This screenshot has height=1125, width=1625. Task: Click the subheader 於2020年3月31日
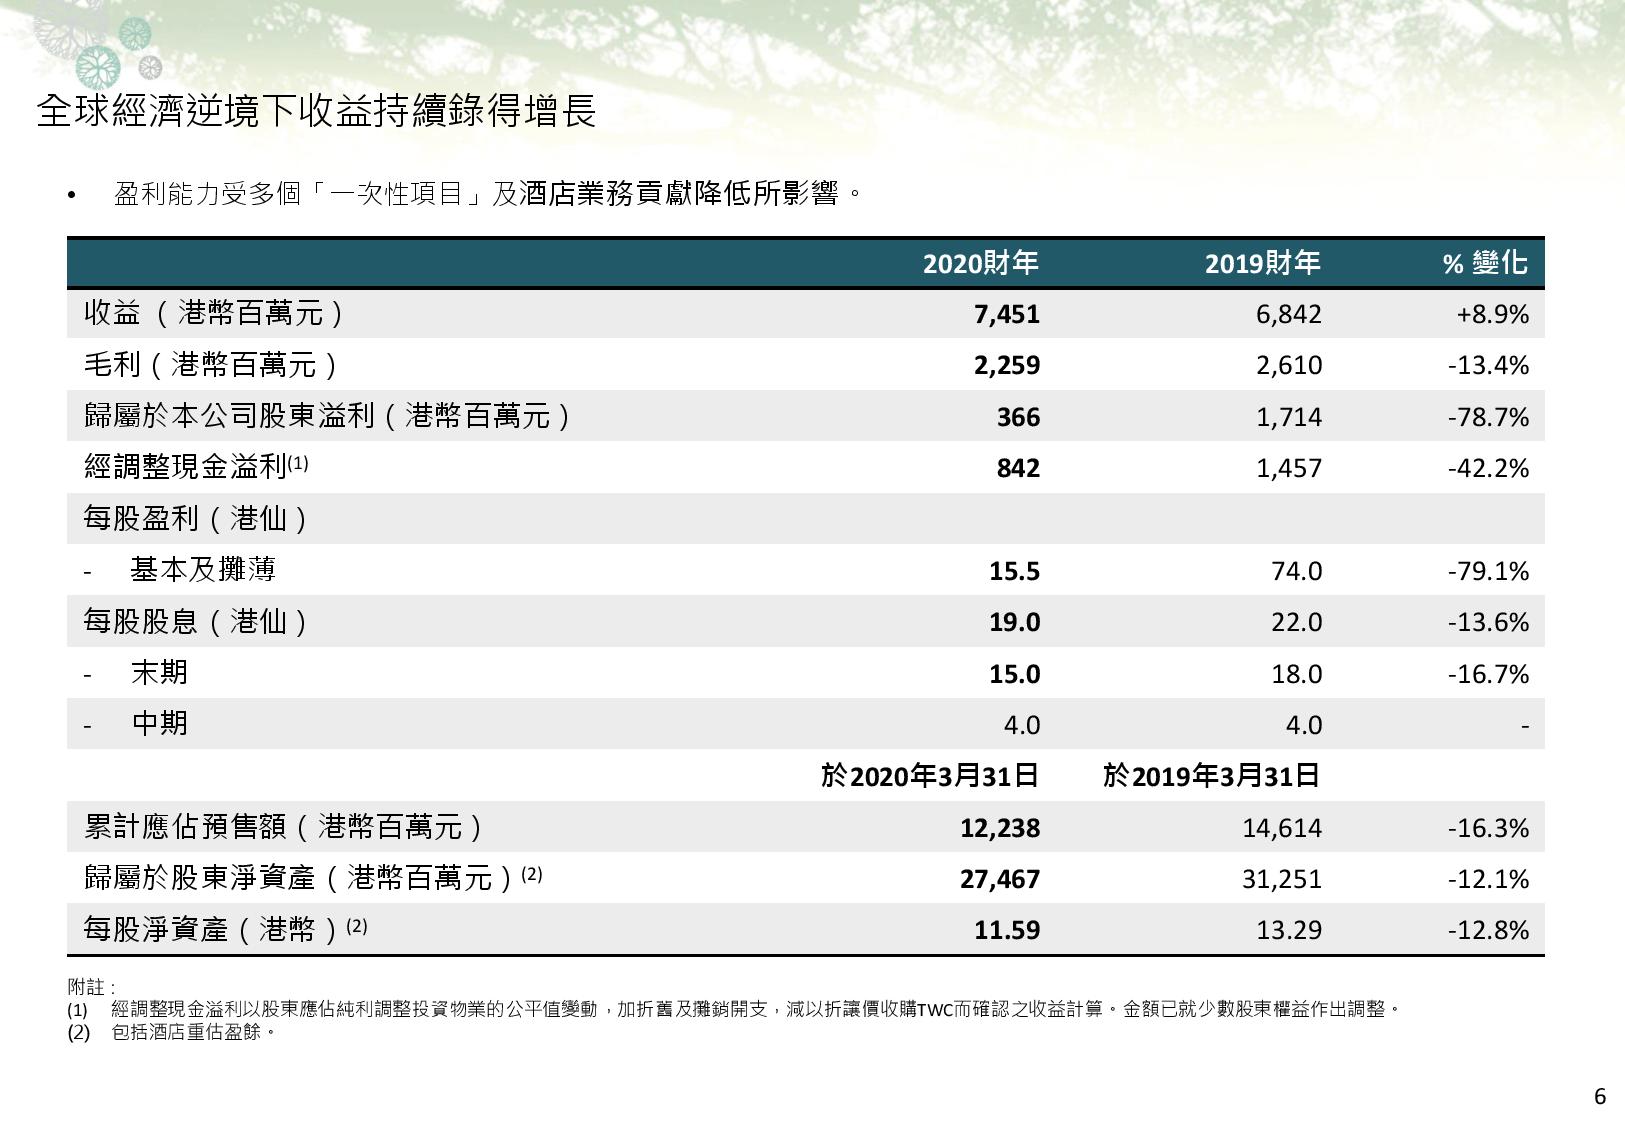coord(929,776)
